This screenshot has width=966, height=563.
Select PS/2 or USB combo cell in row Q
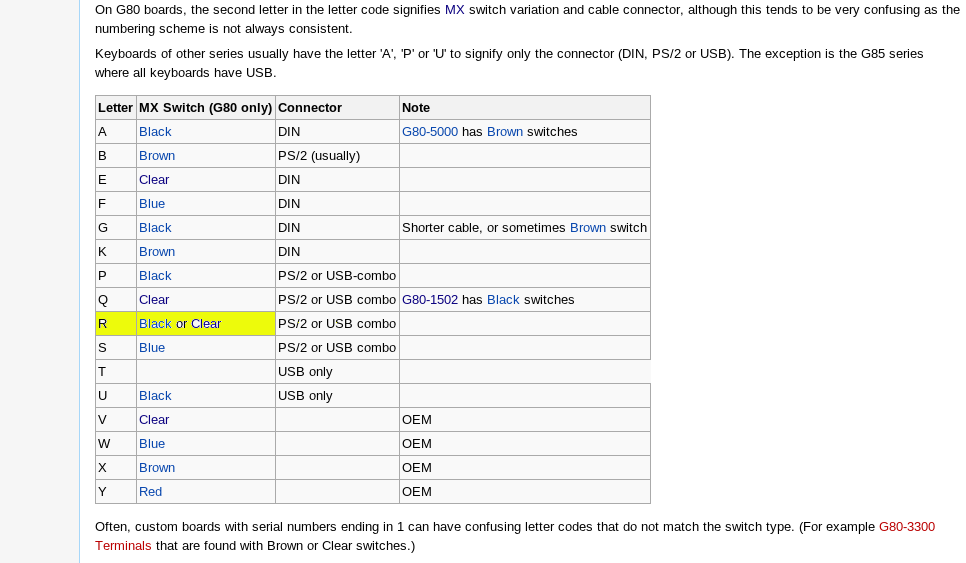(338, 300)
